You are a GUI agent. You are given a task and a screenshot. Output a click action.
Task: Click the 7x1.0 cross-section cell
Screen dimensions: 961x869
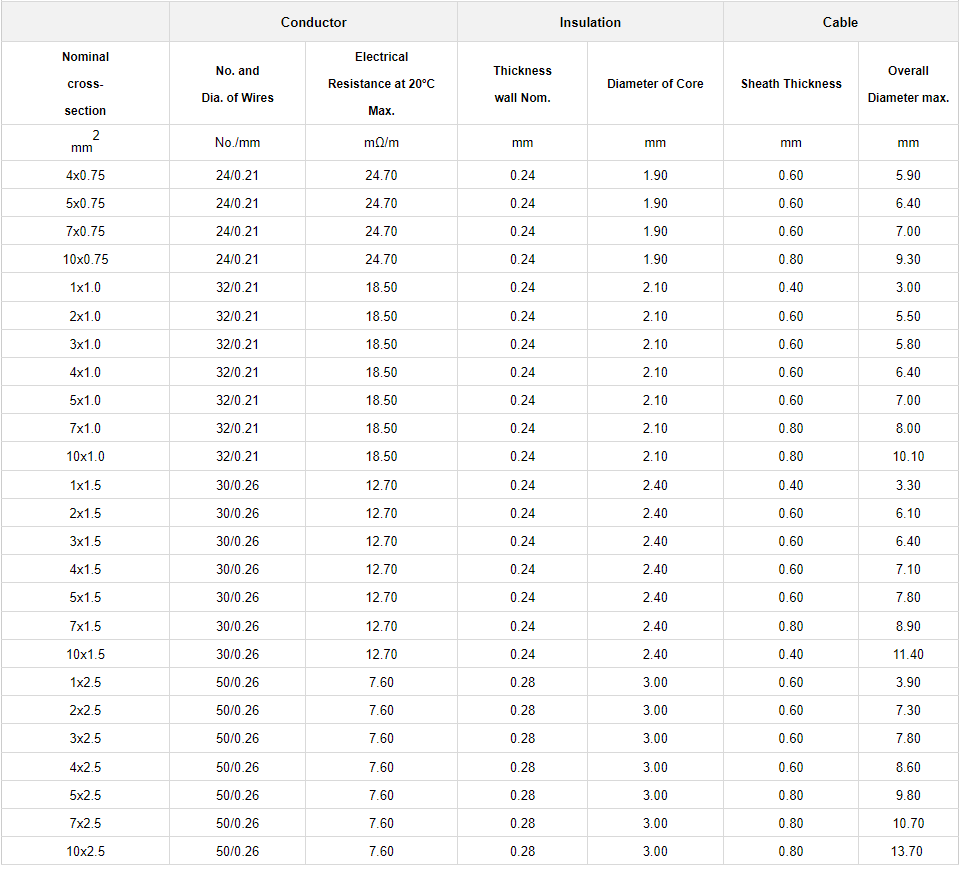coord(85,428)
